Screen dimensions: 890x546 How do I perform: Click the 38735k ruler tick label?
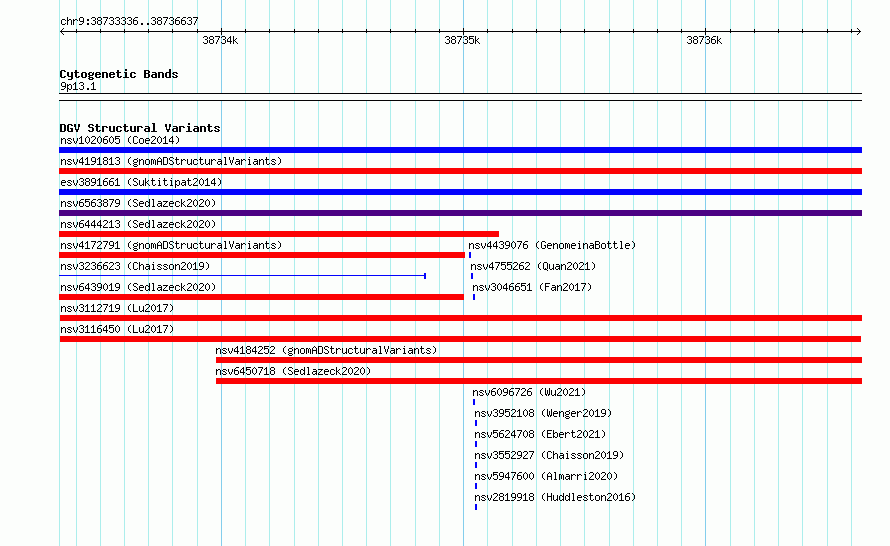tap(462, 40)
